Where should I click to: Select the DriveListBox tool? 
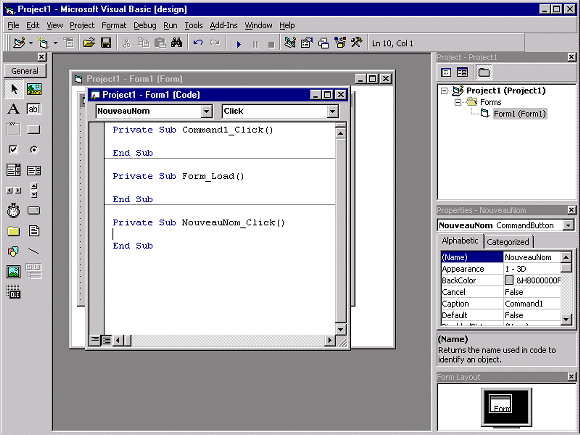coord(34,210)
